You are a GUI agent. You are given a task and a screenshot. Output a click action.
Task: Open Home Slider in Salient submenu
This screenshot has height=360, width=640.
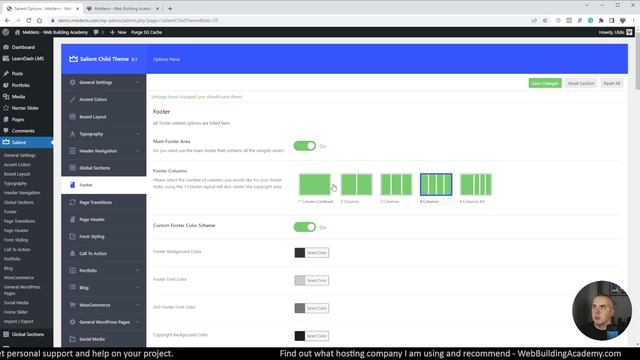[16, 312]
